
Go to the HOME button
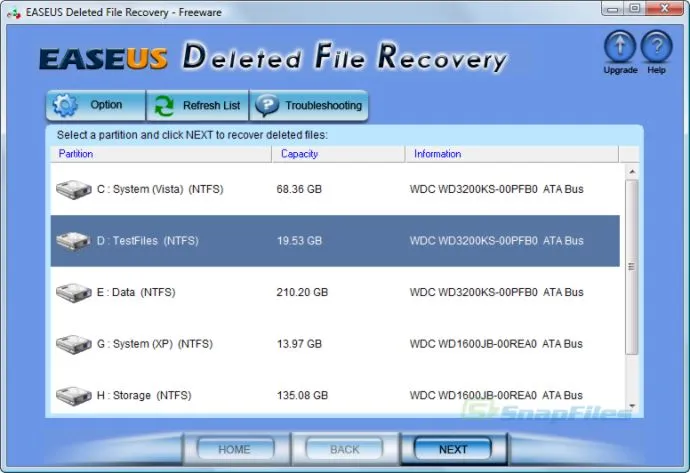click(235, 449)
